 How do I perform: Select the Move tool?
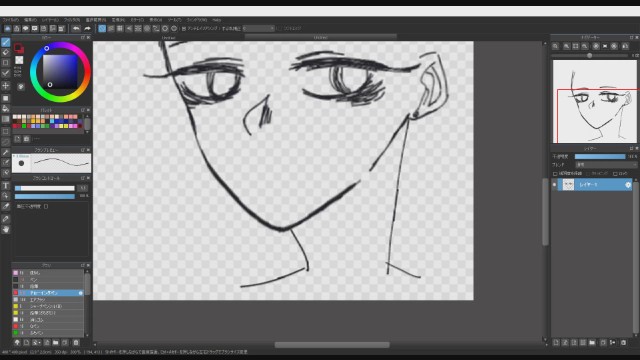[6, 86]
